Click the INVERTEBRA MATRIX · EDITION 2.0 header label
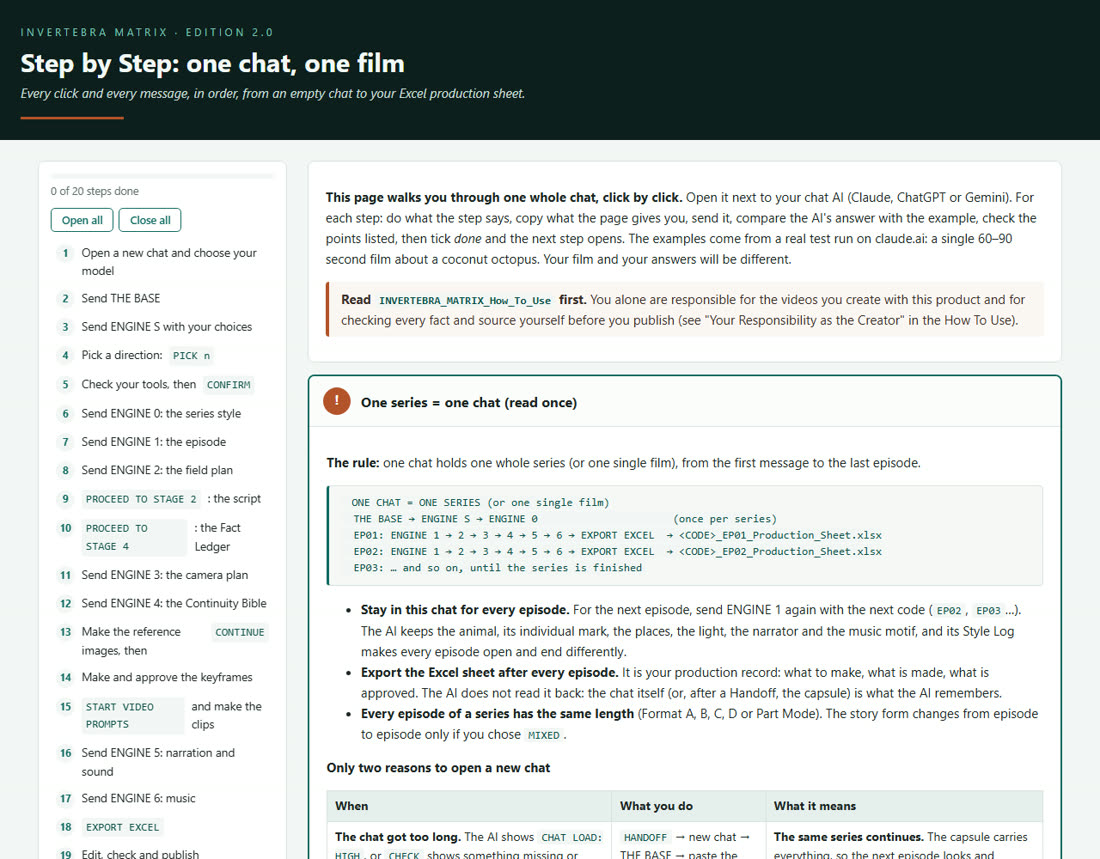 147,32
